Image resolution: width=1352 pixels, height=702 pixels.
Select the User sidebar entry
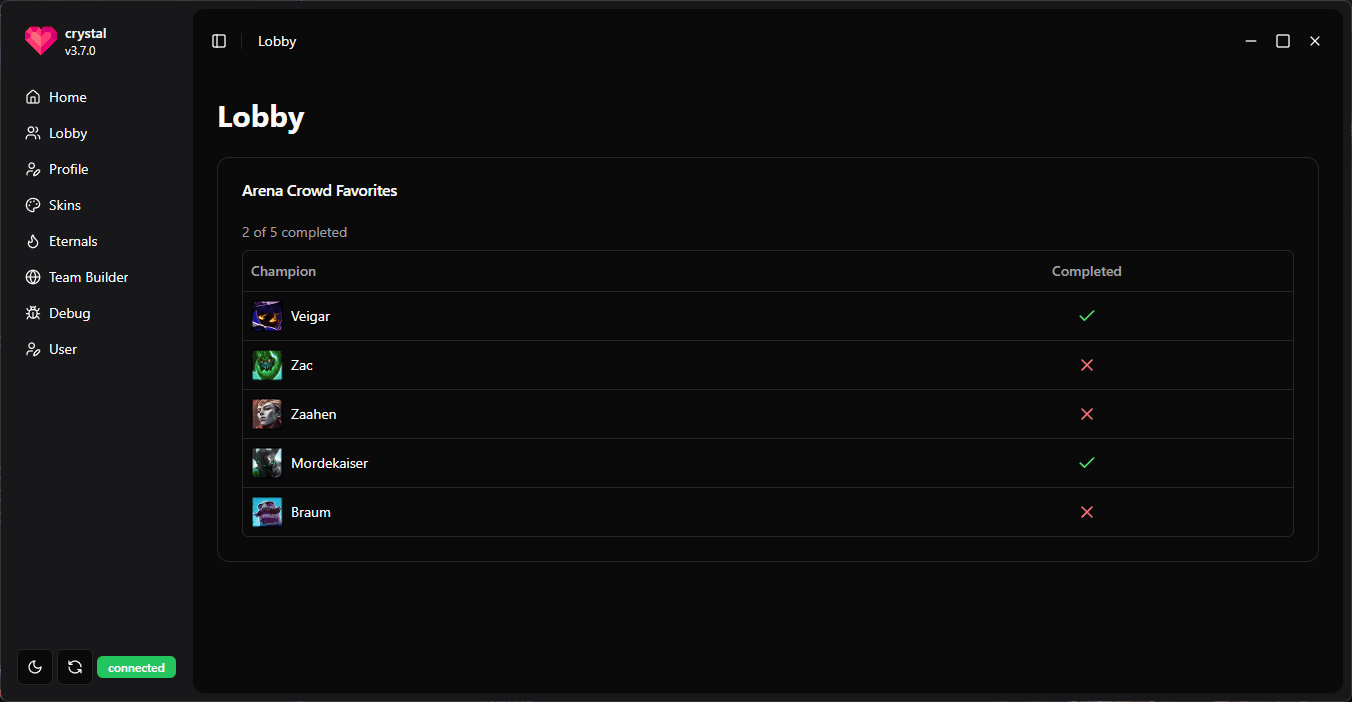tap(63, 349)
